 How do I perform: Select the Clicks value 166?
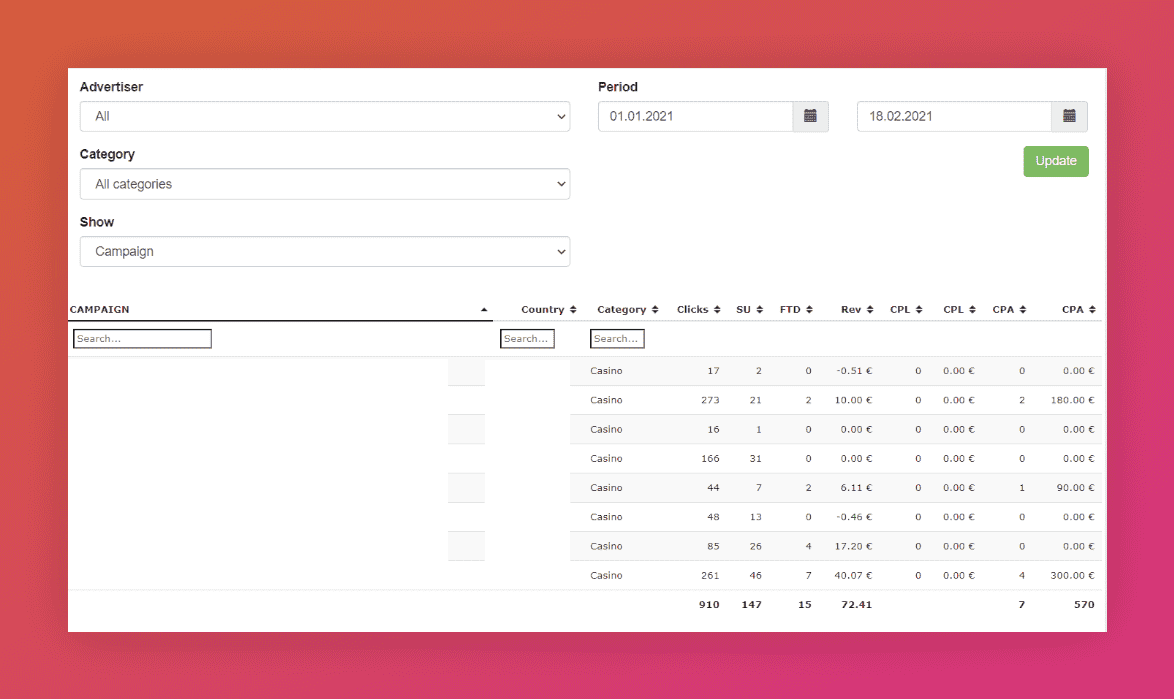[x=710, y=459]
